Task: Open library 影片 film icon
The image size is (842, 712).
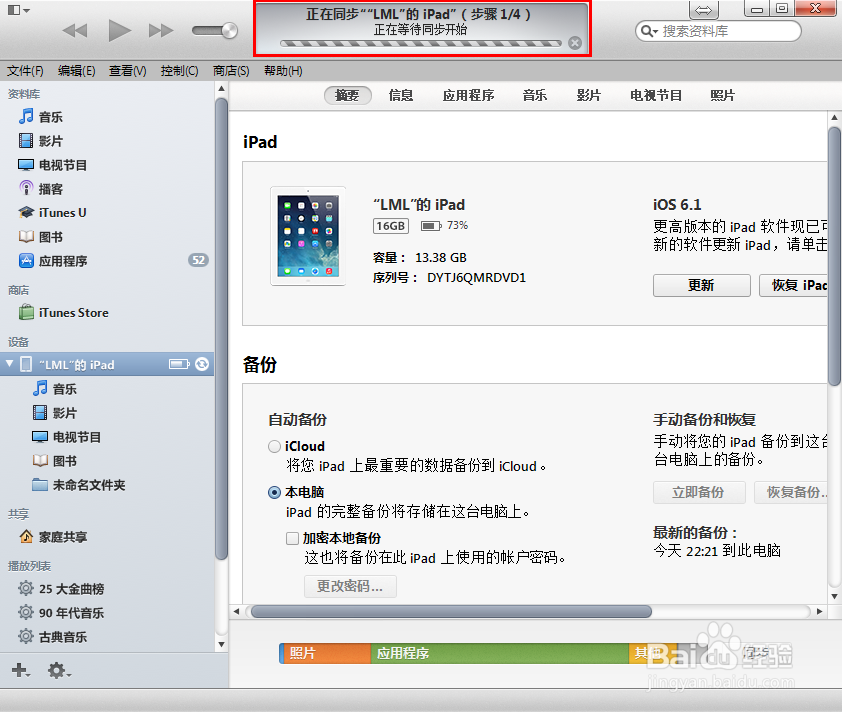Action: point(26,141)
